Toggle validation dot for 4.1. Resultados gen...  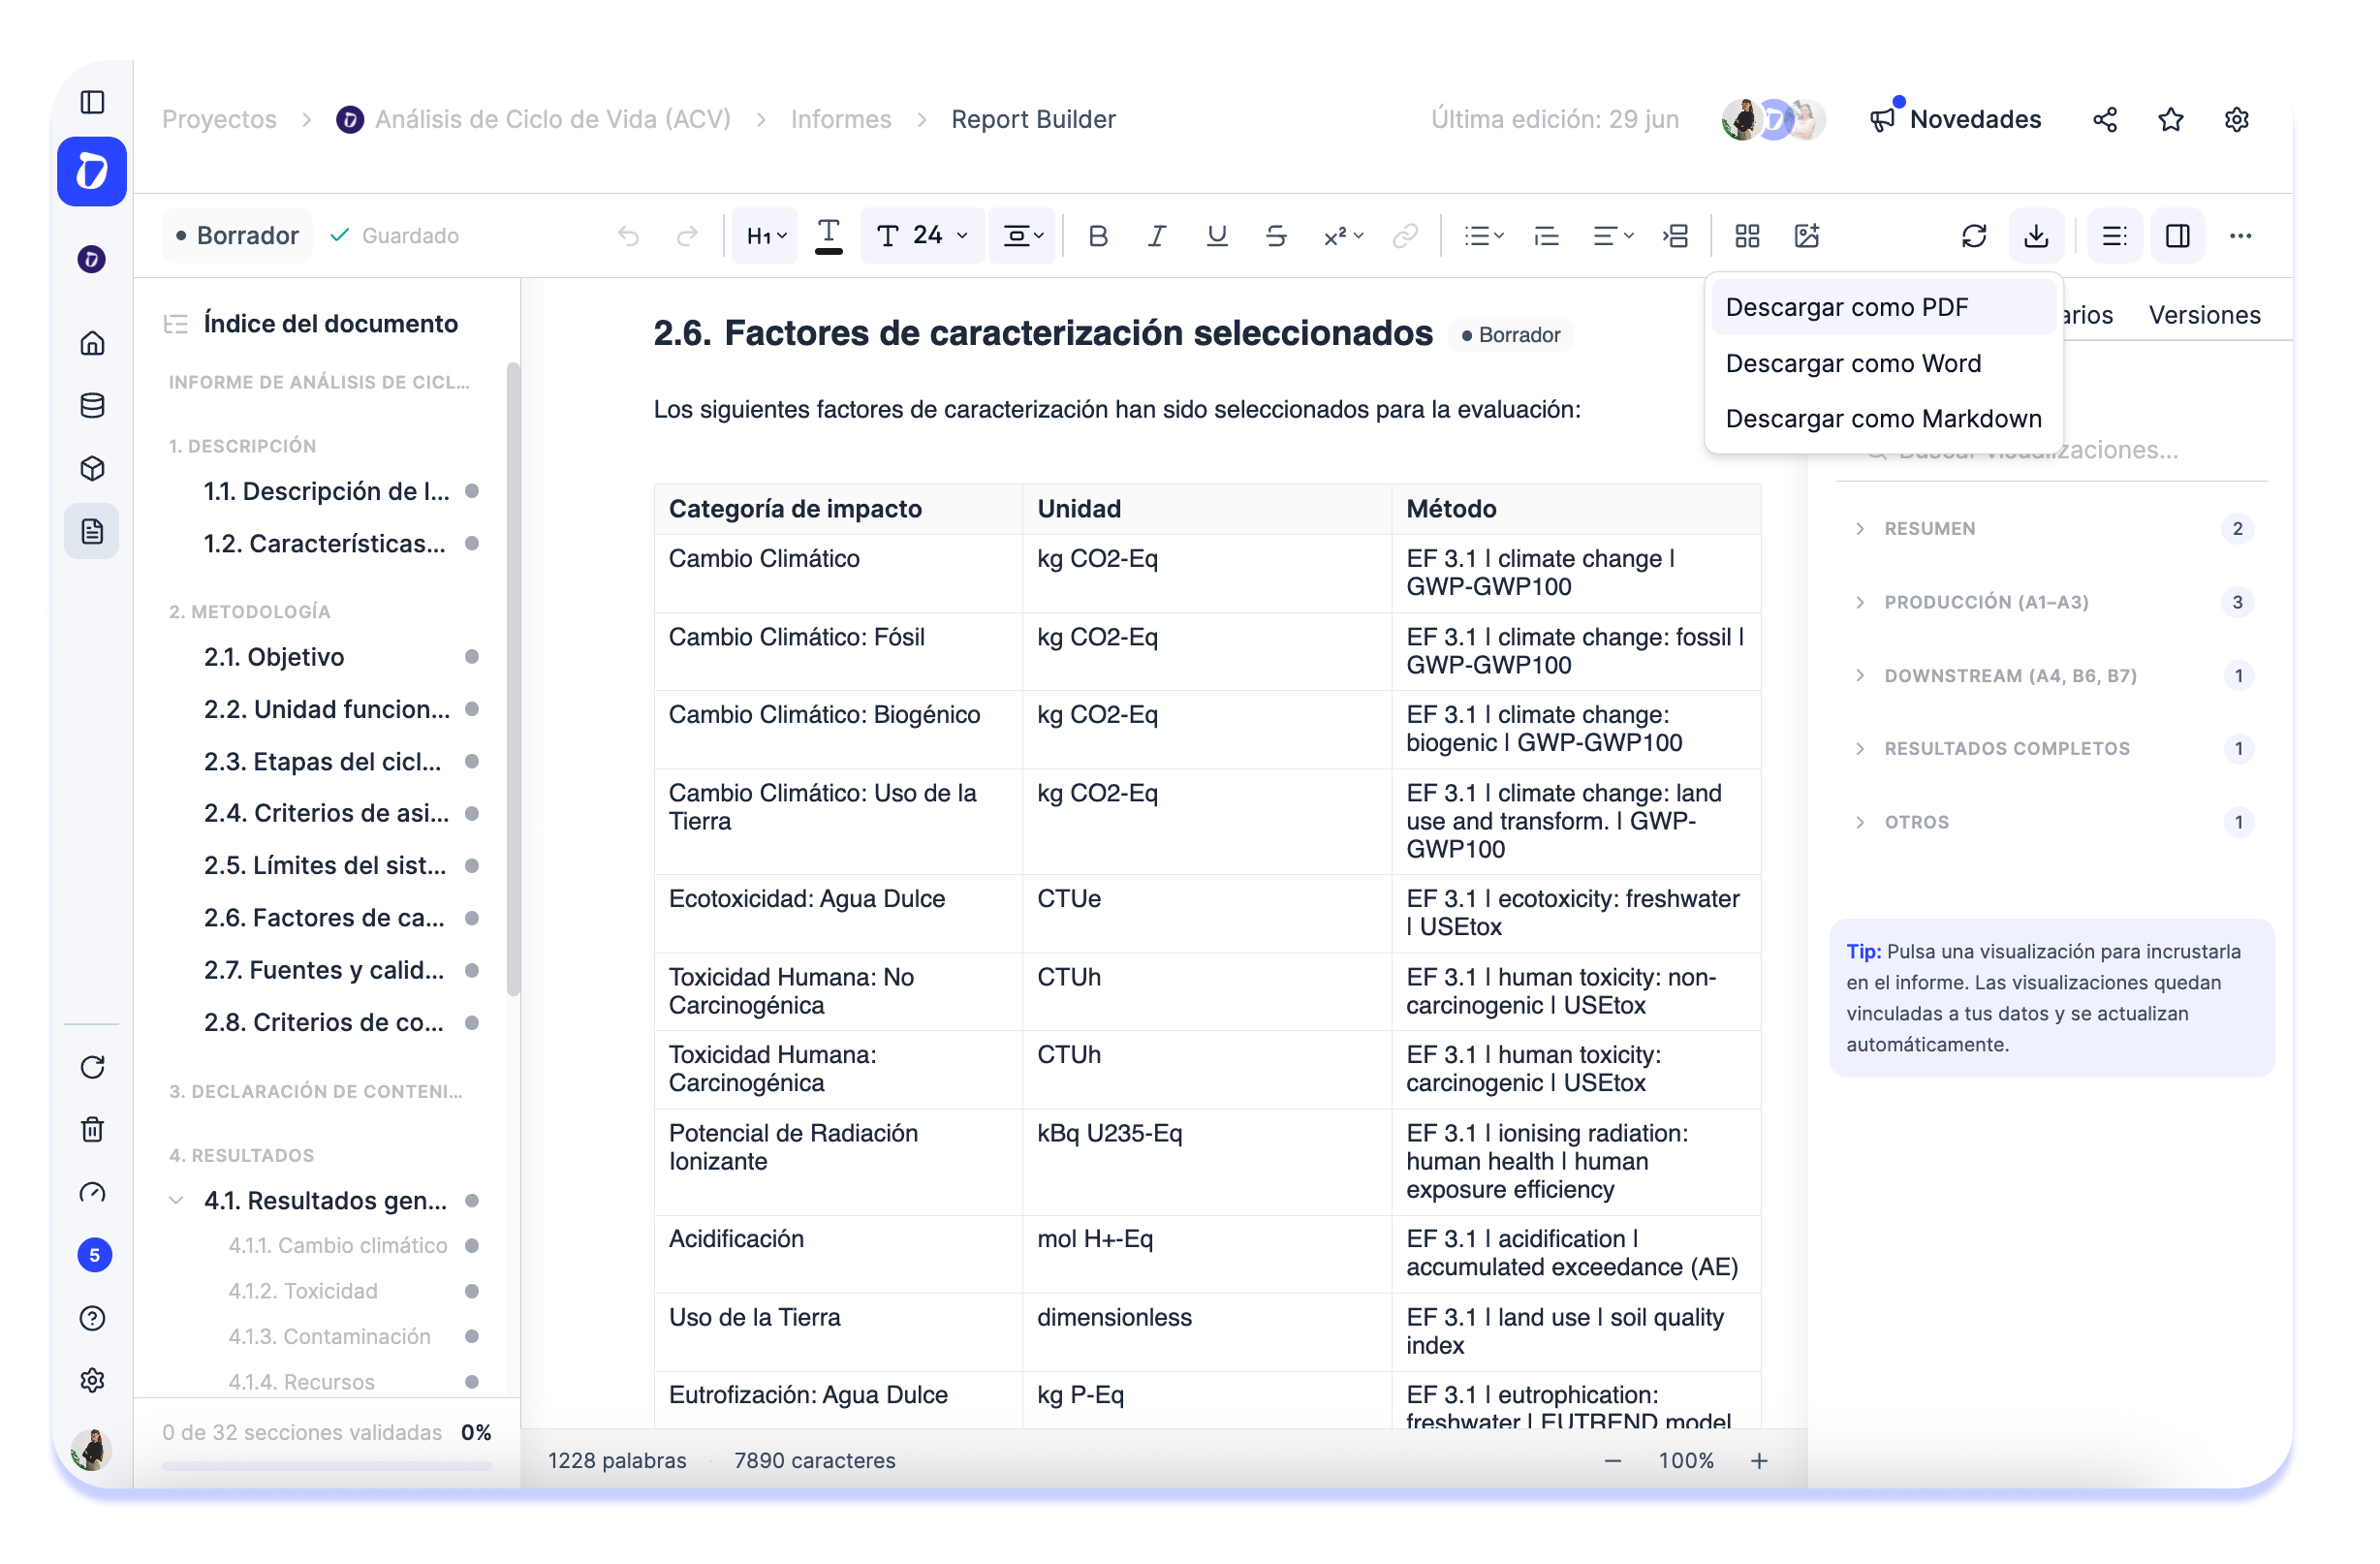473,1201
